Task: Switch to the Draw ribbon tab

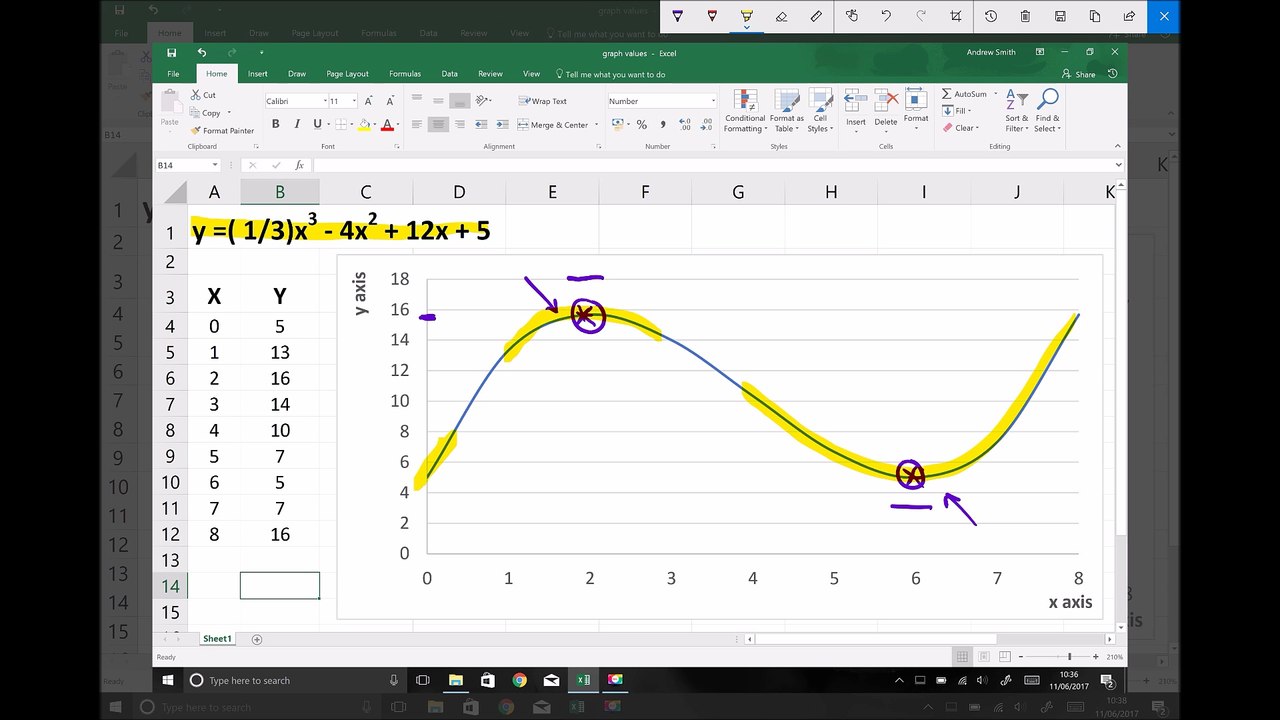Action: click(297, 74)
